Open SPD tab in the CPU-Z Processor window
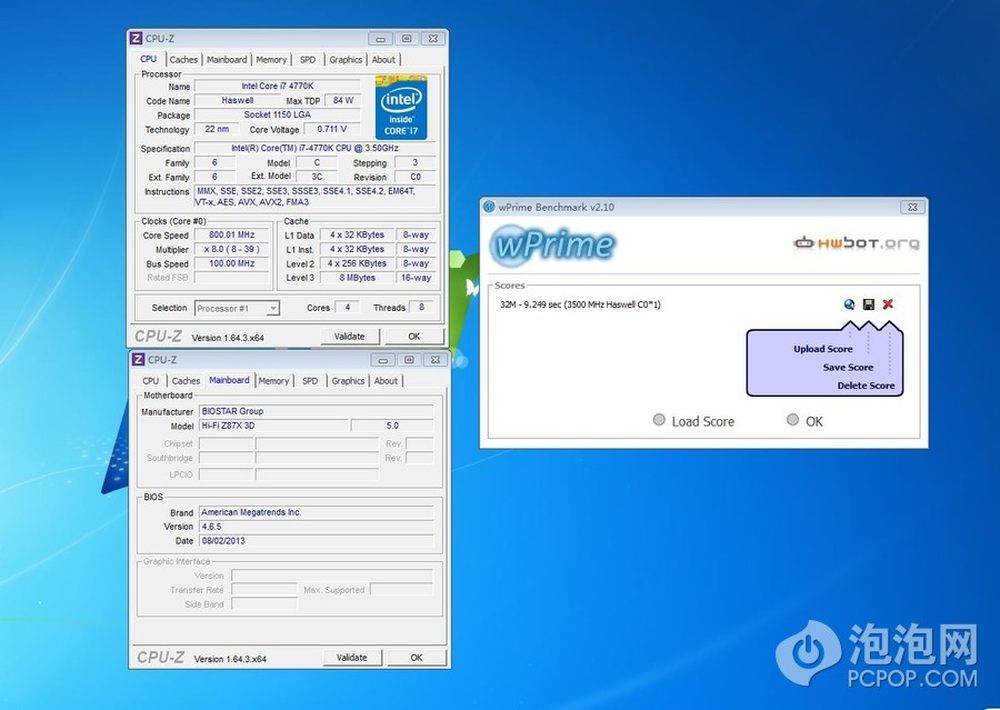 [x=307, y=59]
